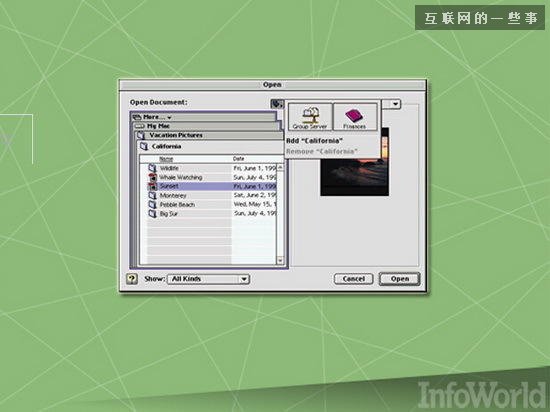The image size is (550, 412).
Task: Click the Cancel button
Action: tap(354, 279)
